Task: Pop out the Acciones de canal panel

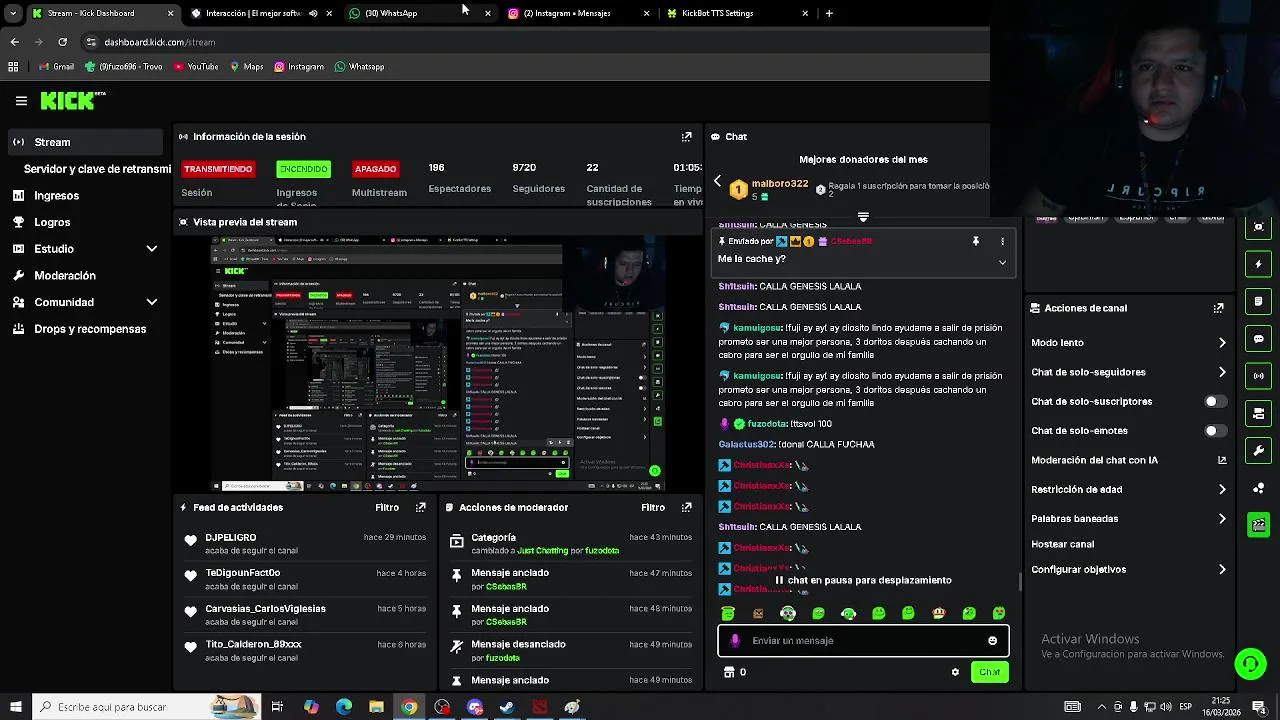Action: (x=1218, y=308)
